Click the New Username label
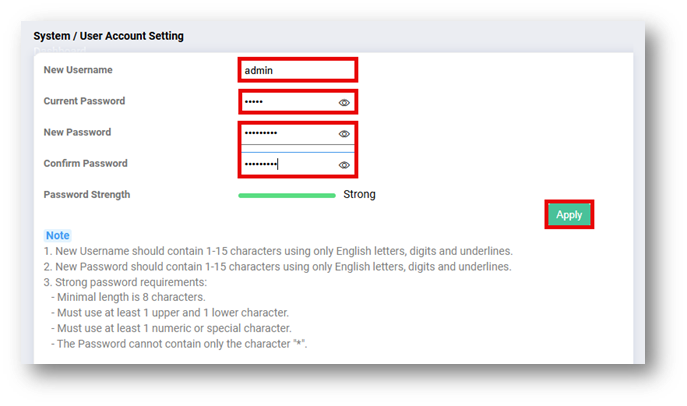This screenshot has width=687, height=406. point(78,70)
